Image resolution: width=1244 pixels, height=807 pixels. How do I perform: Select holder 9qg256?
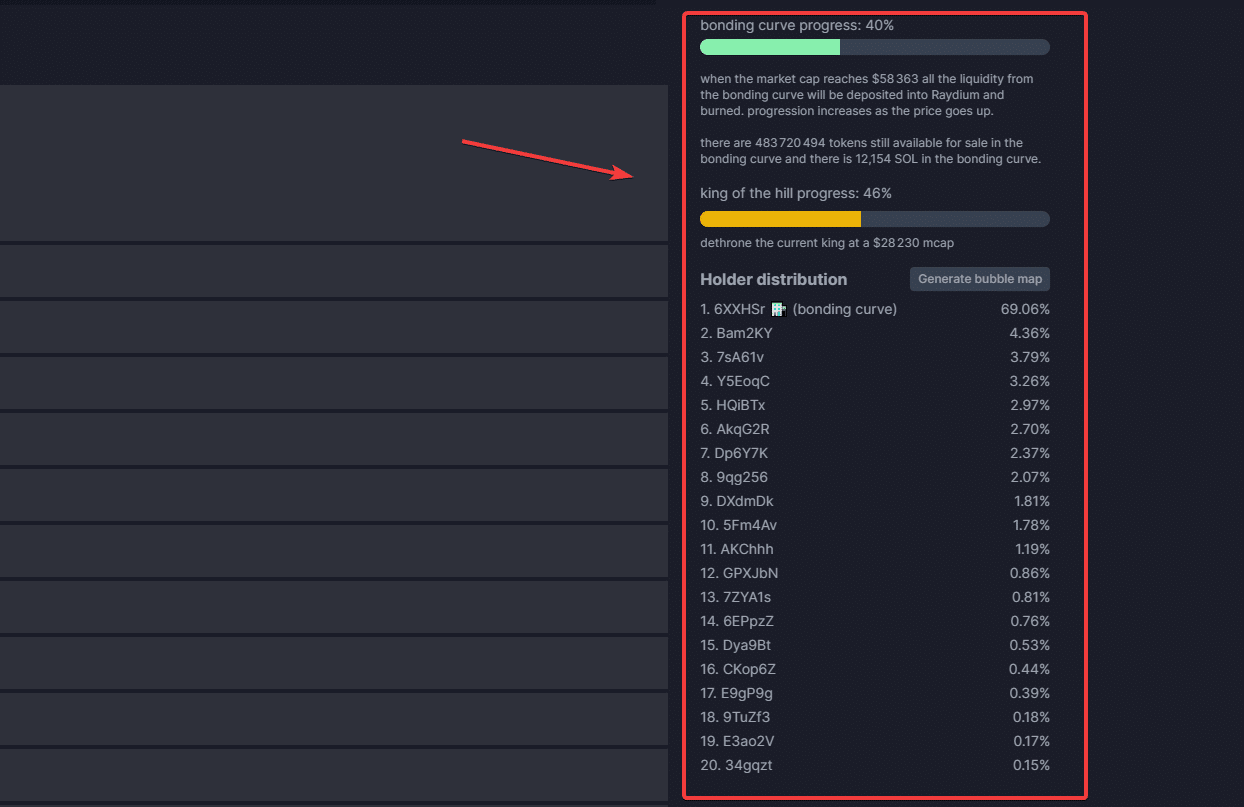[741, 477]
